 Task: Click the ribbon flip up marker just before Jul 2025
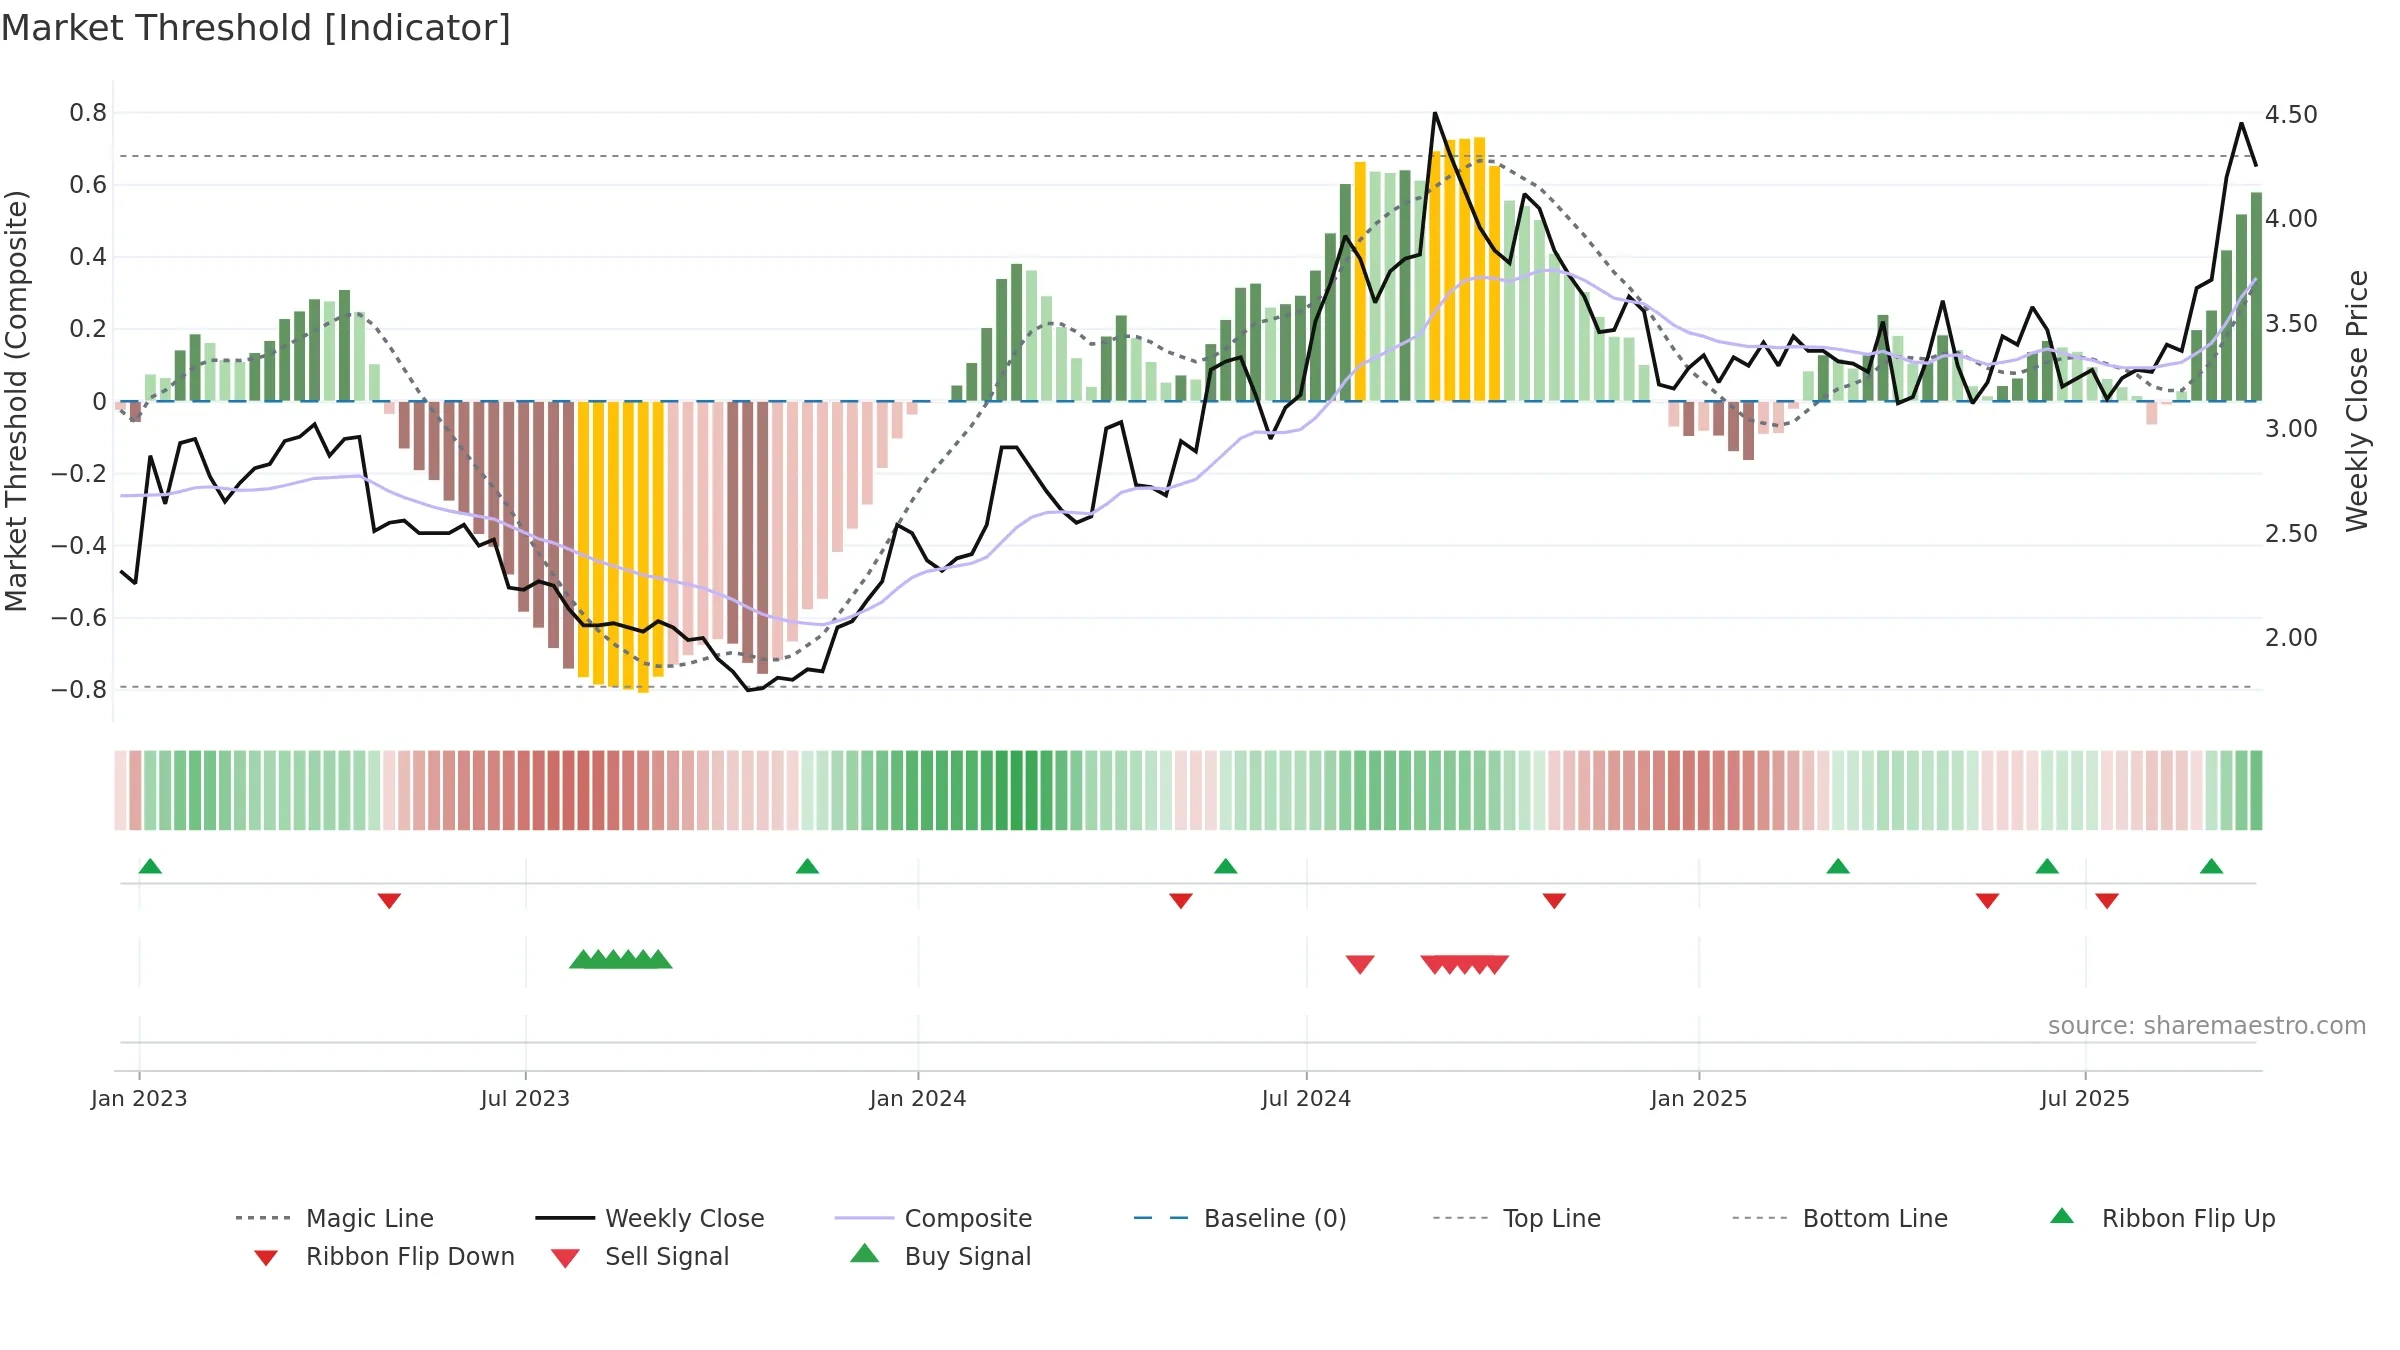click(2047, 866)
